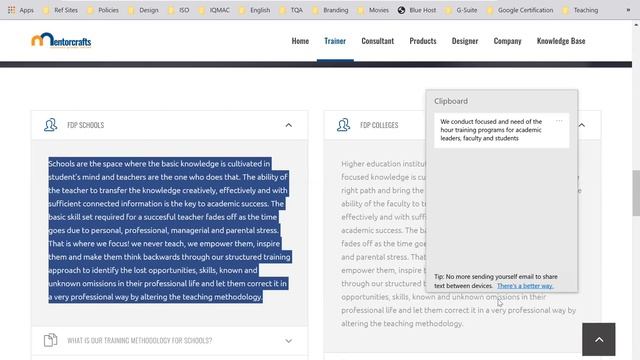
Task: Click "WHAT IS OUR TRAINING METHODOLOGY FOR SCHOOLS?" heading
Action: 140,340
